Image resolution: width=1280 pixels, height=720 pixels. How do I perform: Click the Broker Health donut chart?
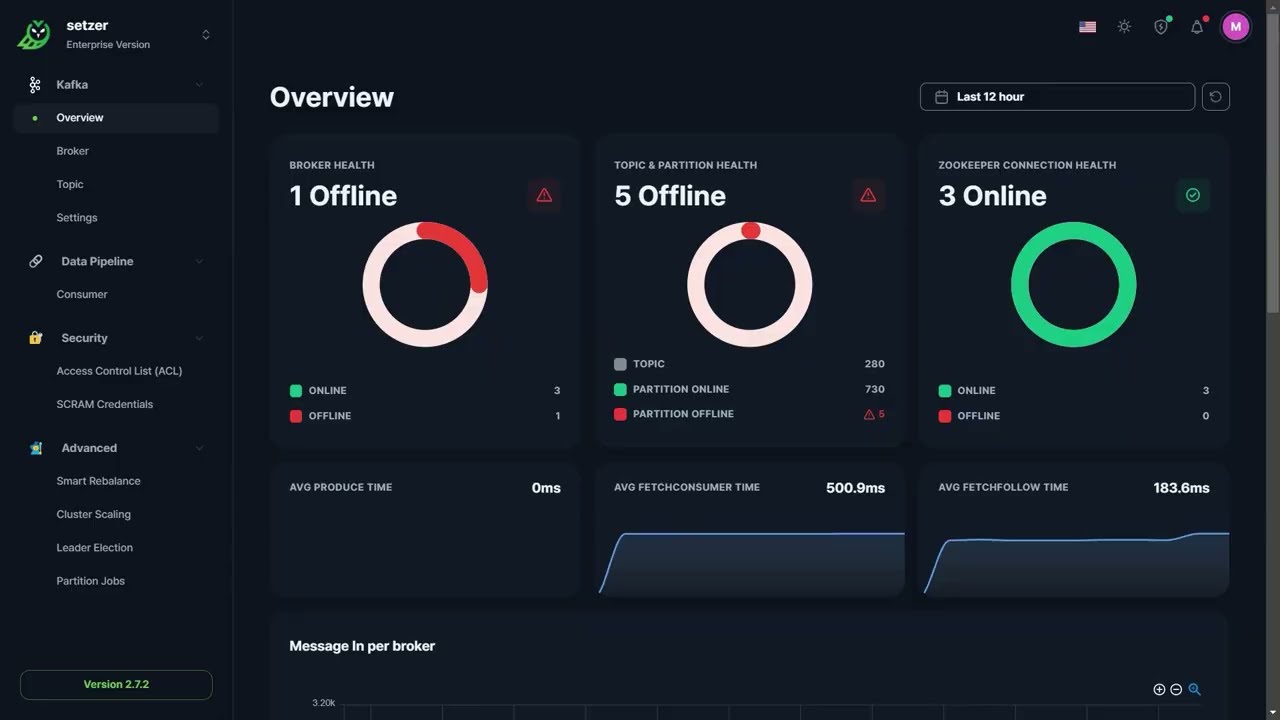tap(425, 284)
